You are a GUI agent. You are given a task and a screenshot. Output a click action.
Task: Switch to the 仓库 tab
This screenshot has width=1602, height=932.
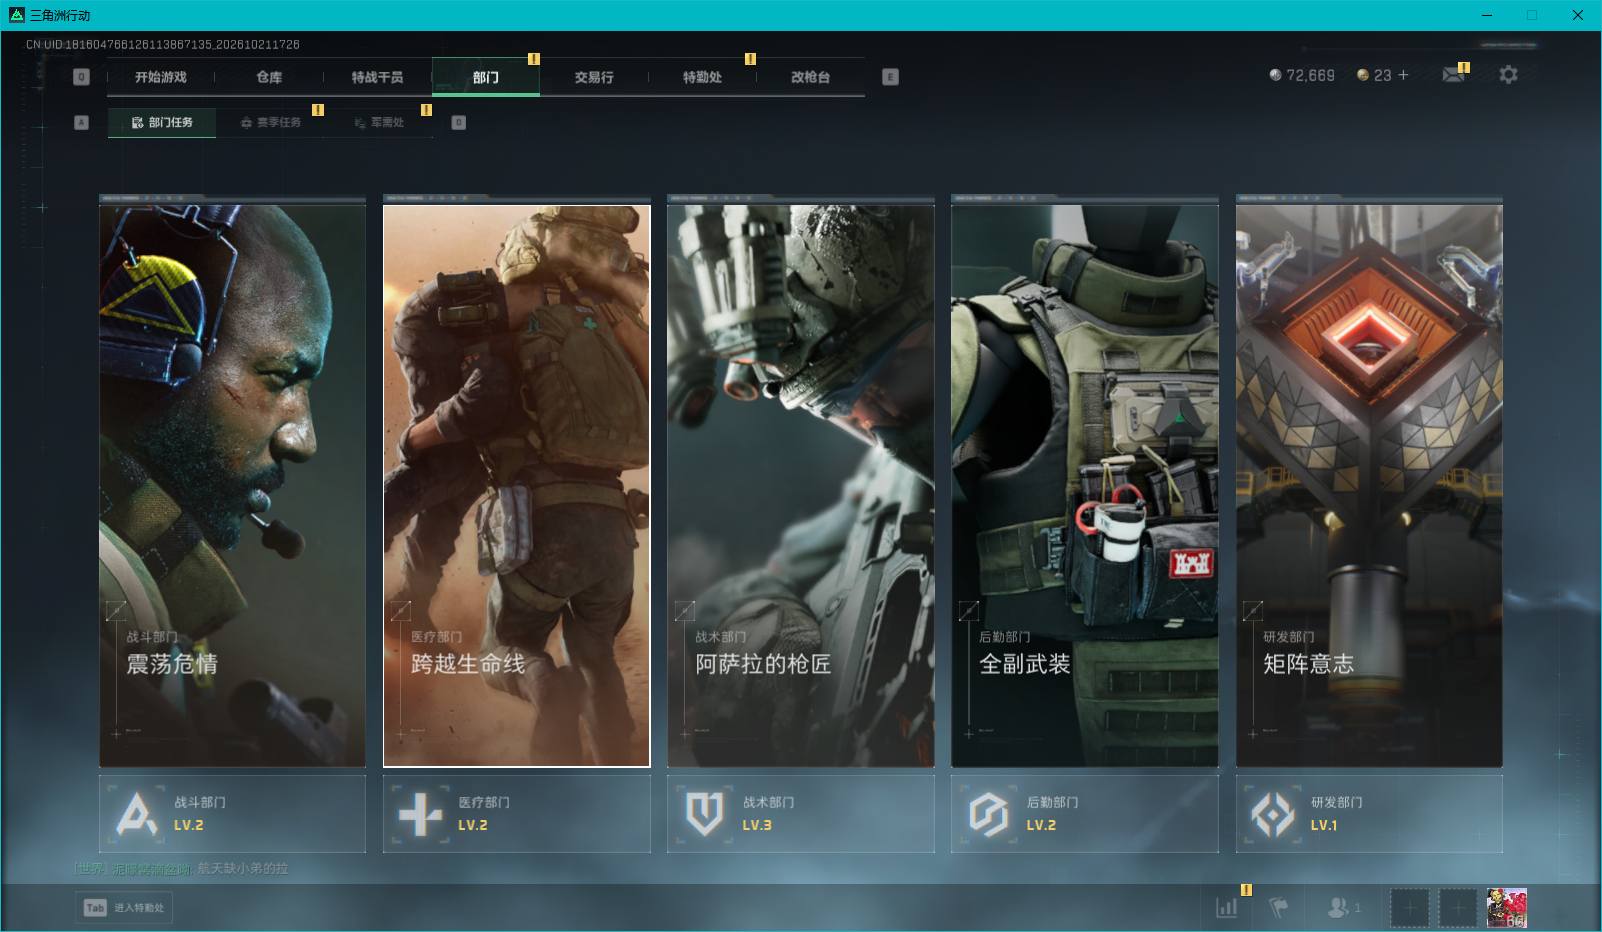pos(269,77)
